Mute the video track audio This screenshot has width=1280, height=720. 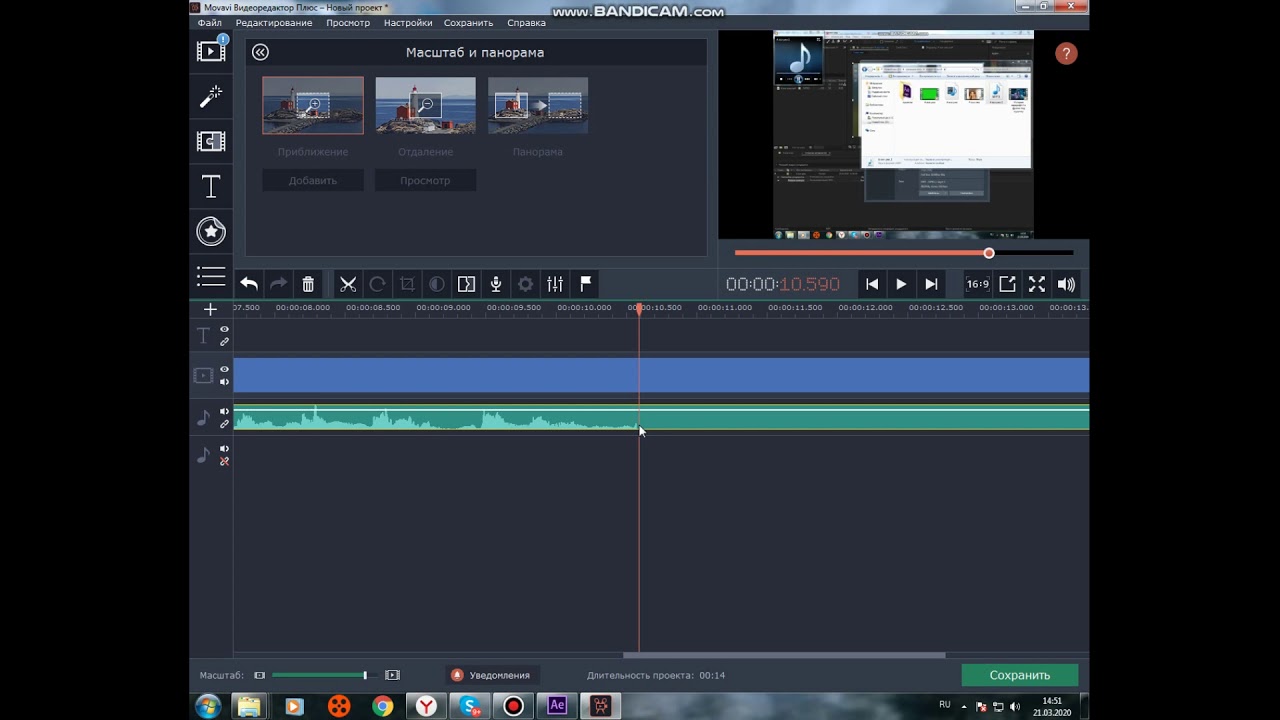tap(224, 382)
